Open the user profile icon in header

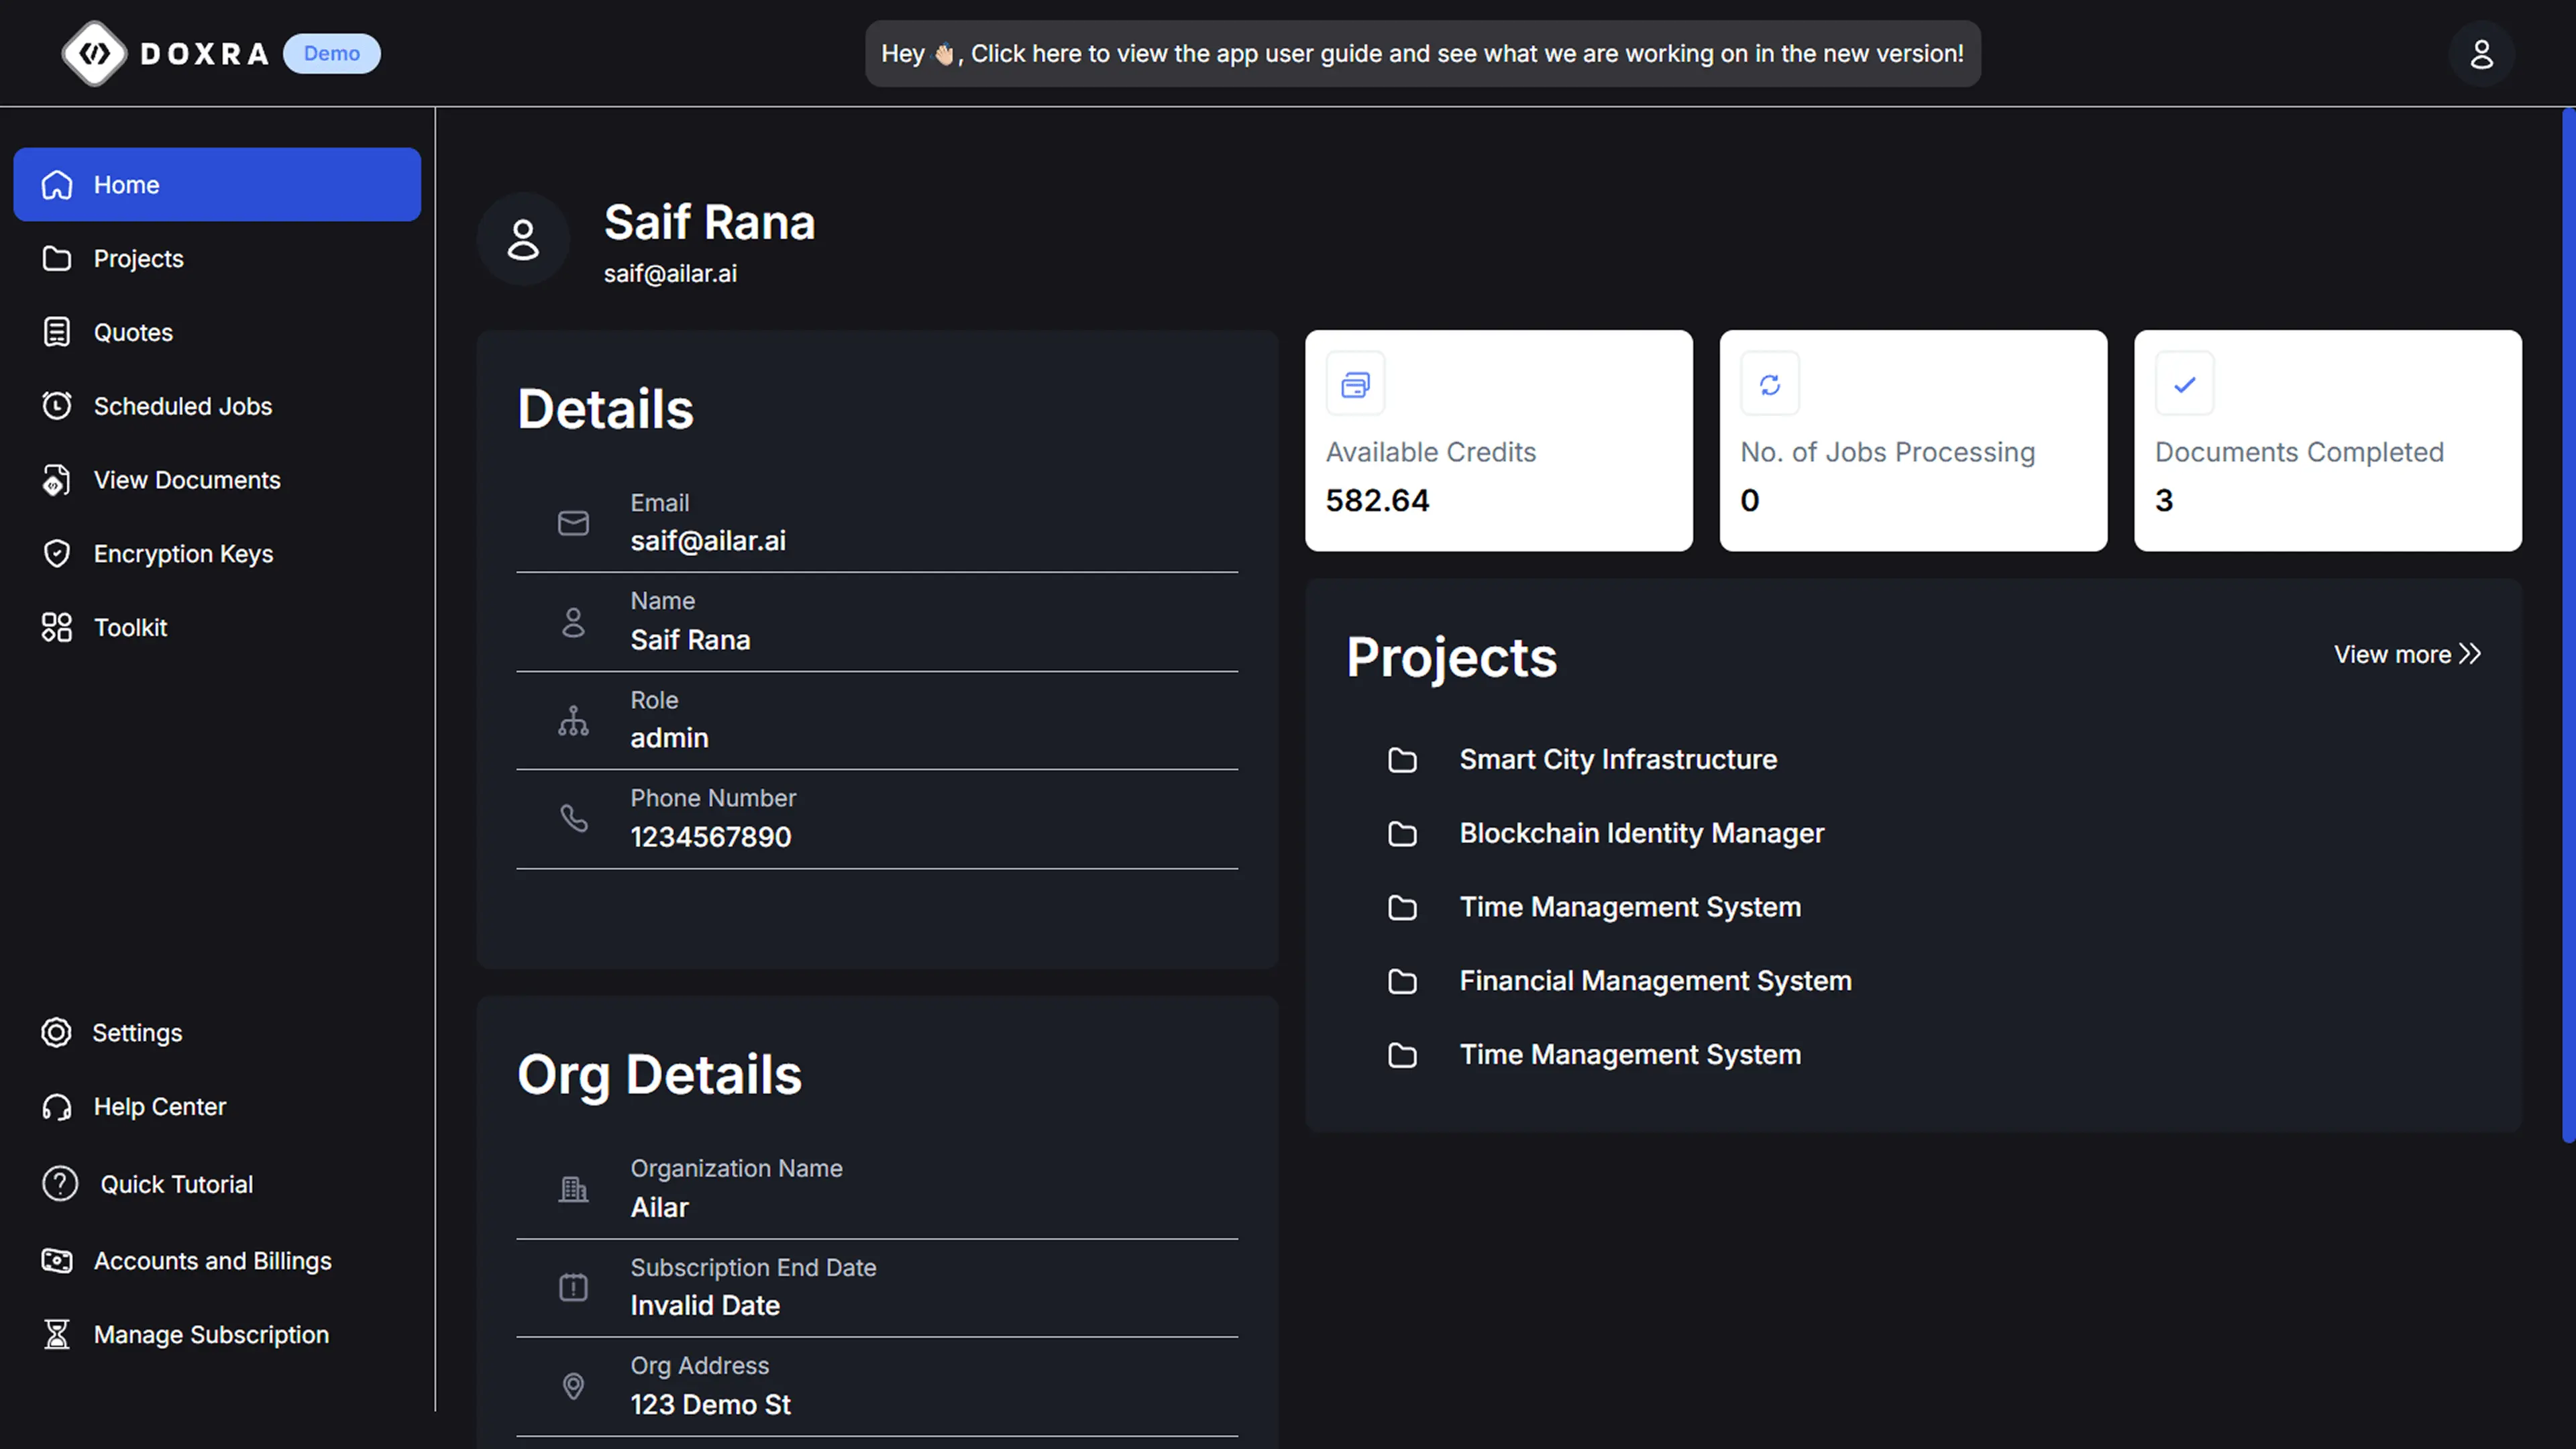pyautogui.click(x=2481, y=53)
